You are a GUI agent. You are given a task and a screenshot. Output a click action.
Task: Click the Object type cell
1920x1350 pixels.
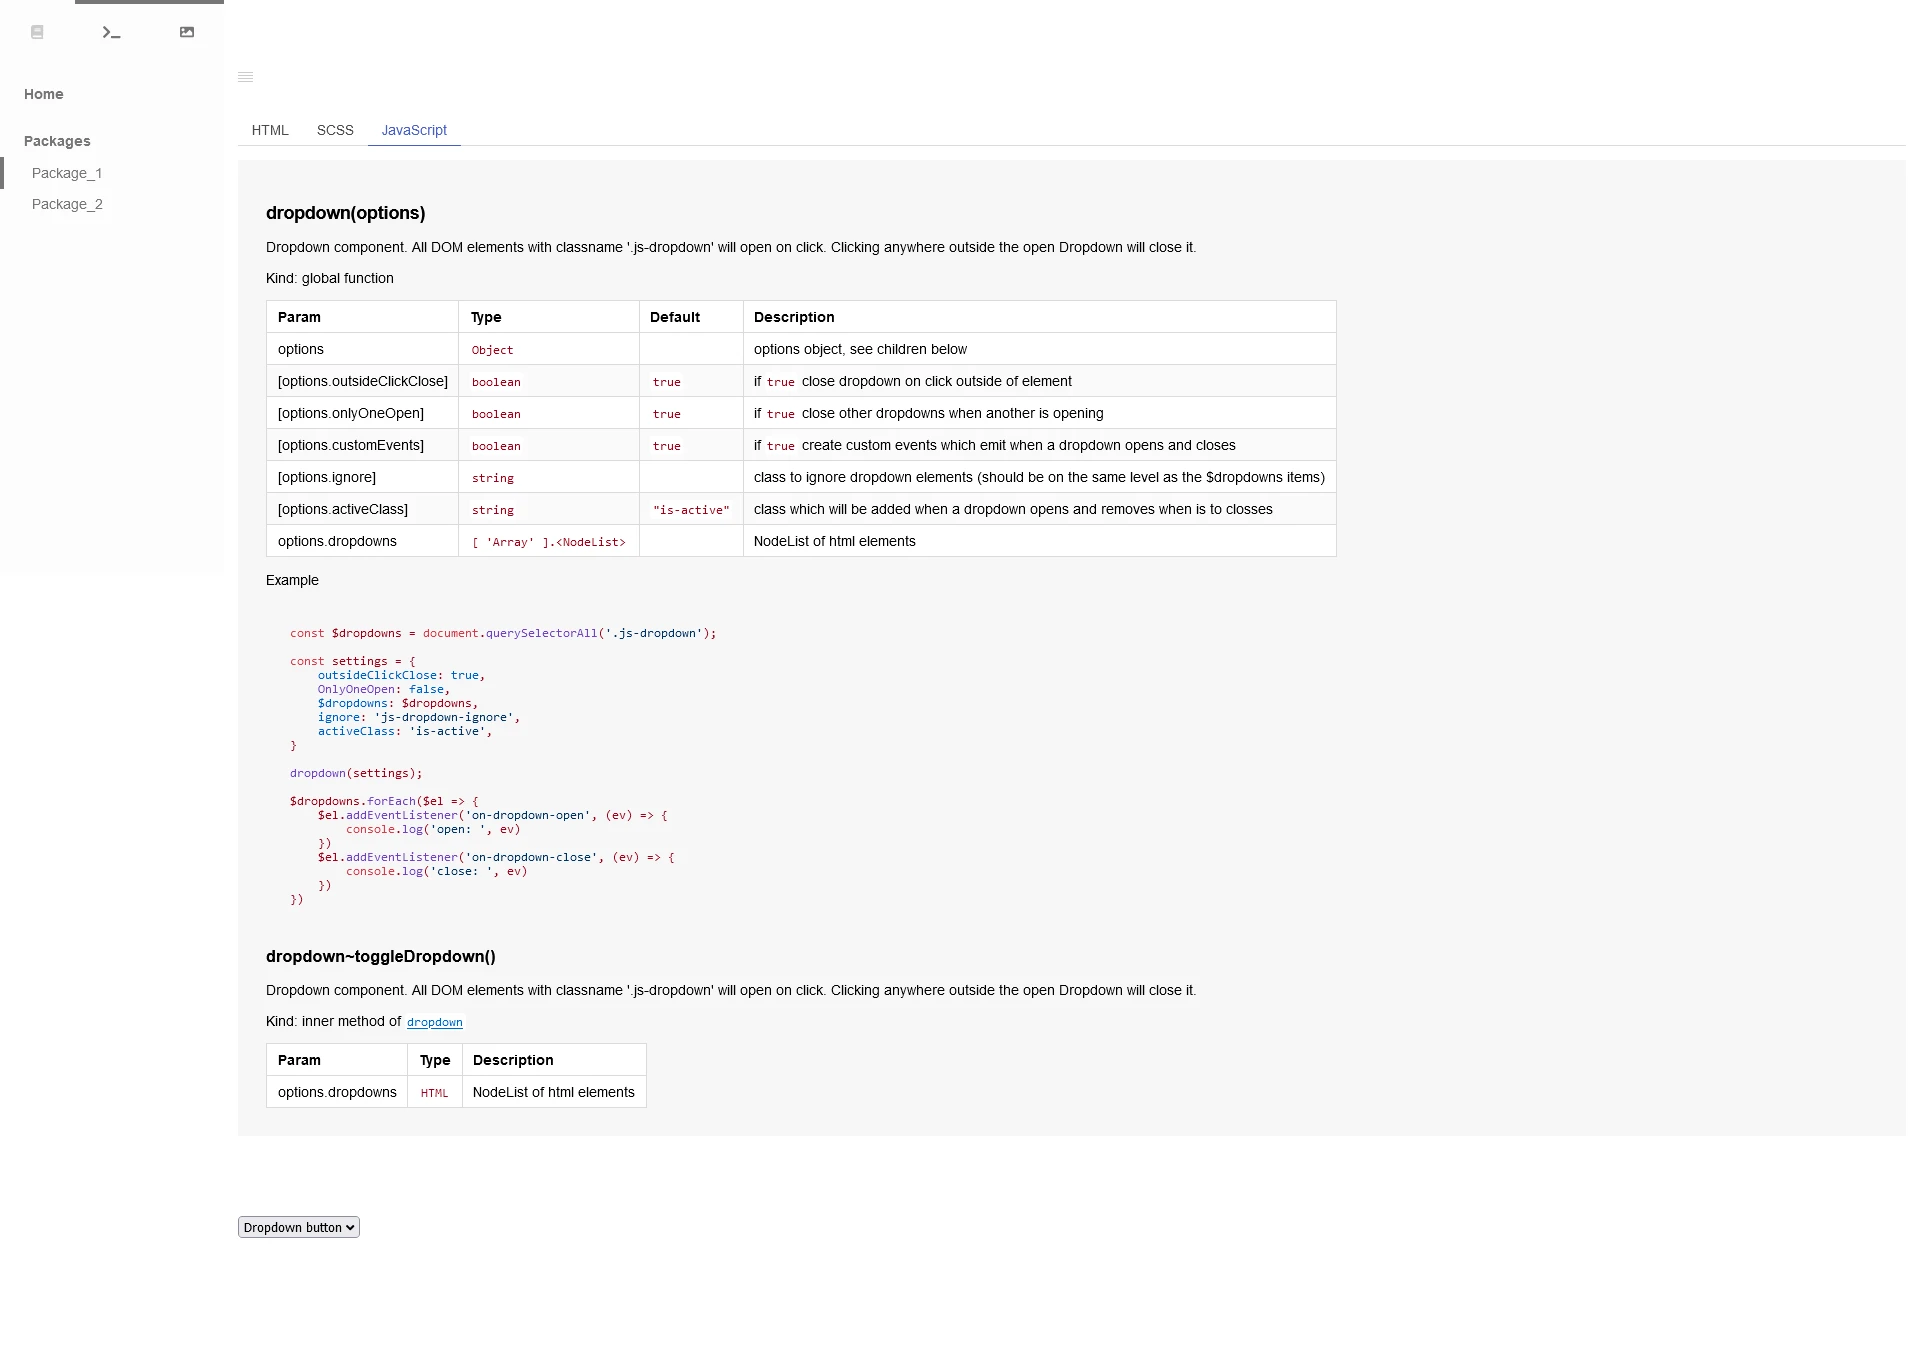click(549, 349)
